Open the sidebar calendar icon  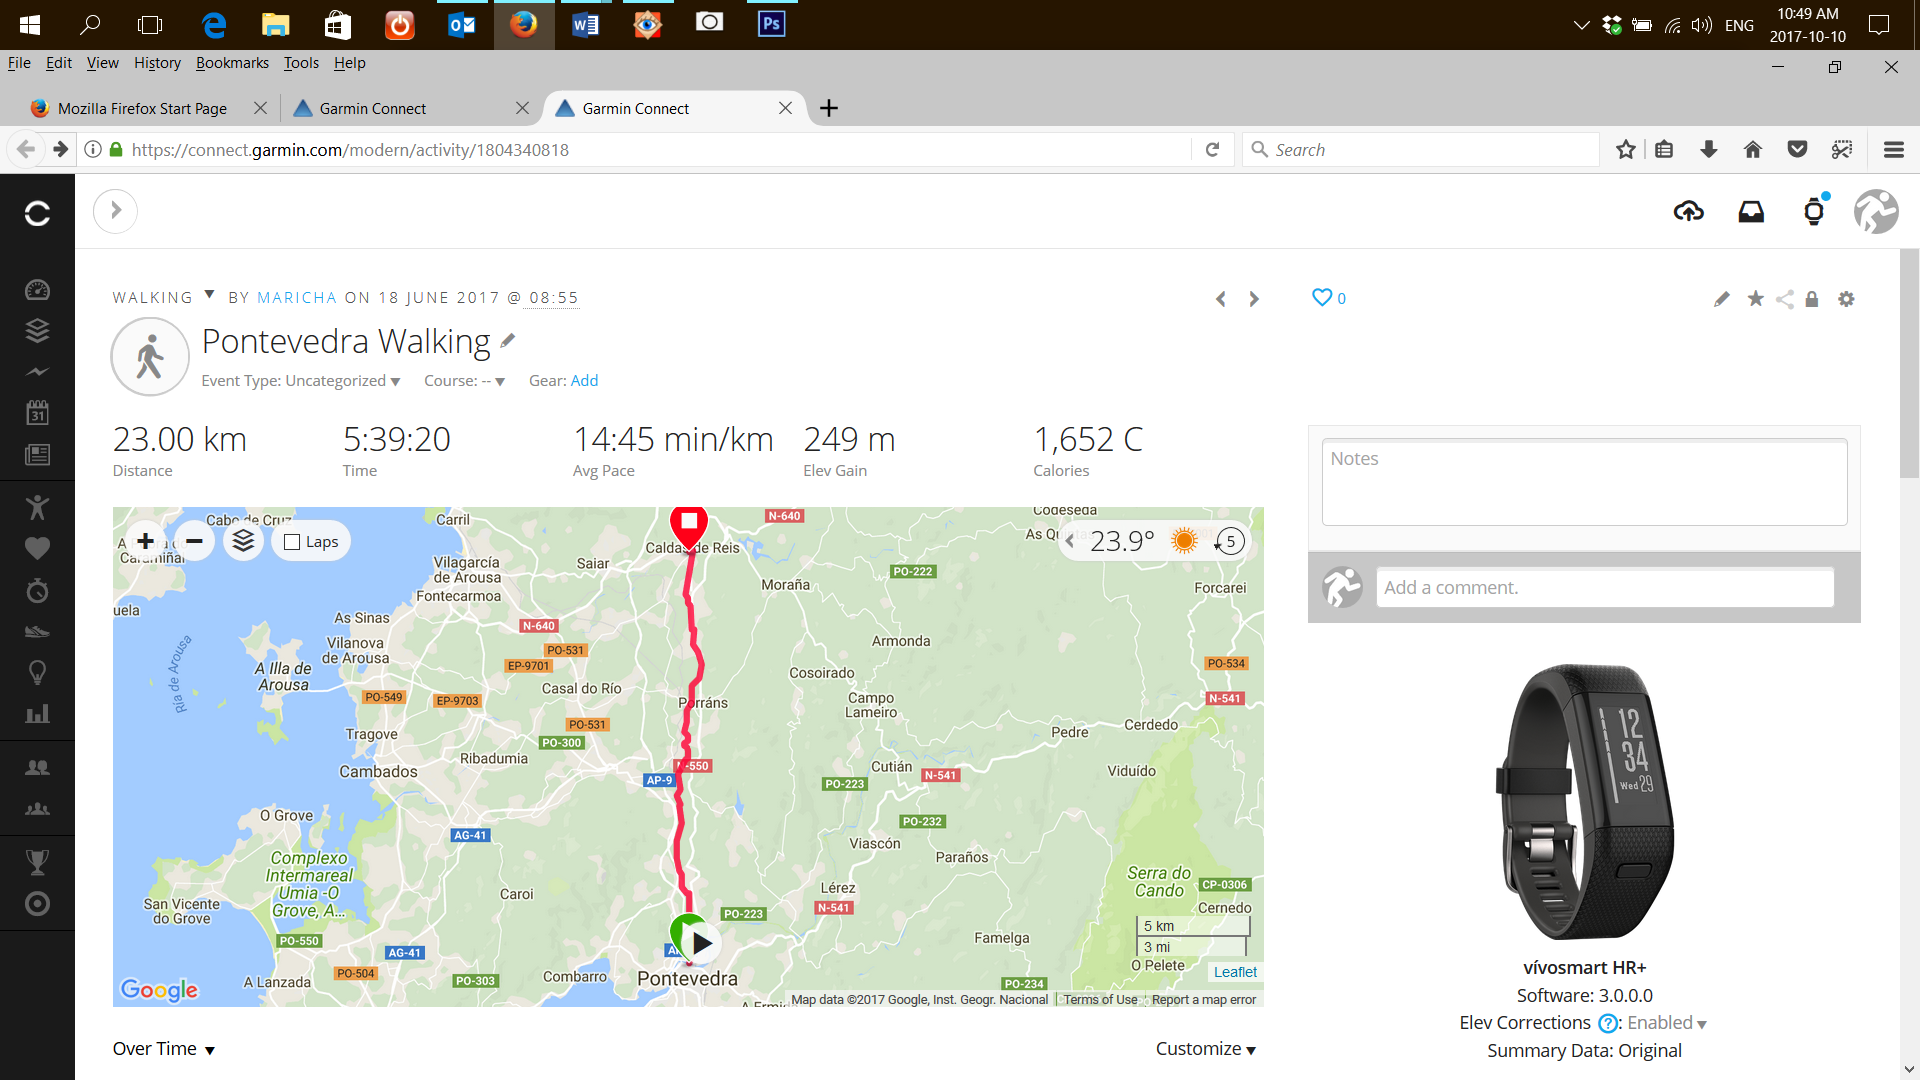[x=37, y=413]
